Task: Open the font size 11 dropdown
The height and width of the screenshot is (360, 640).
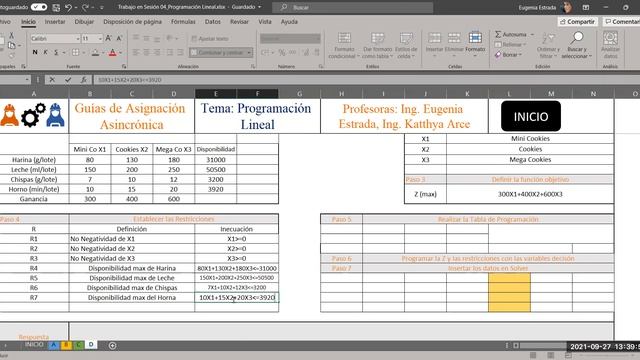Action: (100, 38)
